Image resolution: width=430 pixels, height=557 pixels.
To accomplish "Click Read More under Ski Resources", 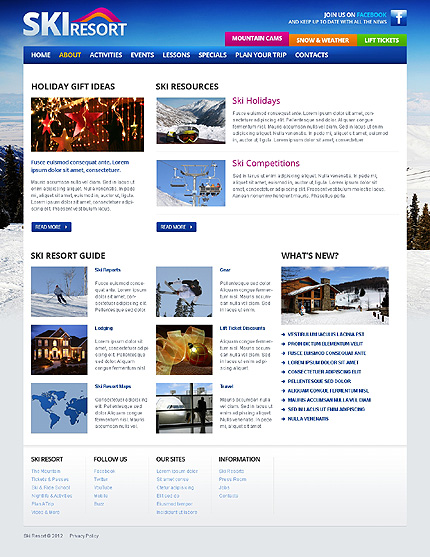I will coord(176,227).
